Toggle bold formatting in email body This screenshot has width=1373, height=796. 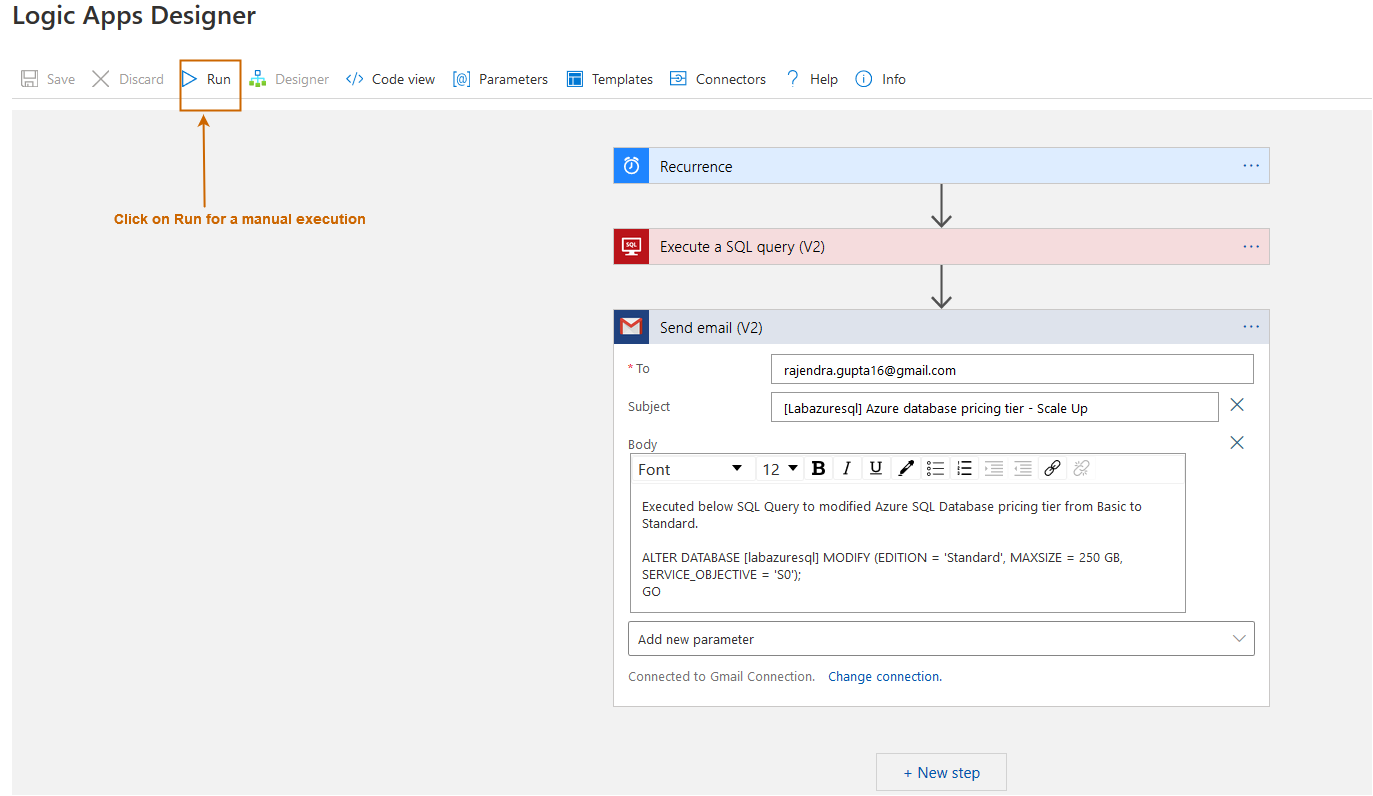[818, 468]
